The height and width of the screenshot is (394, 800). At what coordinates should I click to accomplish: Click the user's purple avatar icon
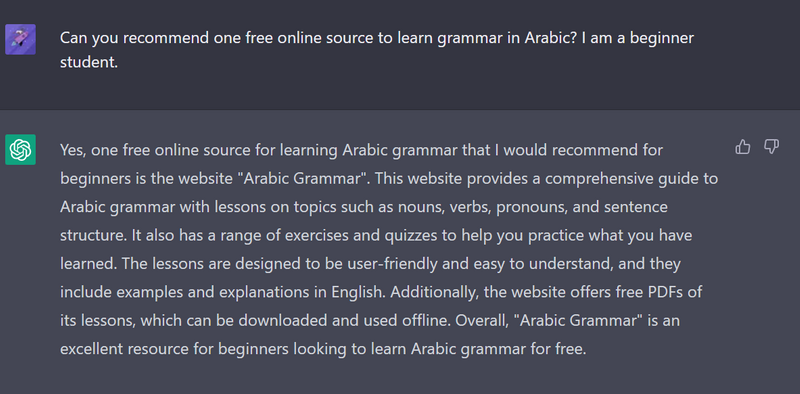[x=20, y=39]
